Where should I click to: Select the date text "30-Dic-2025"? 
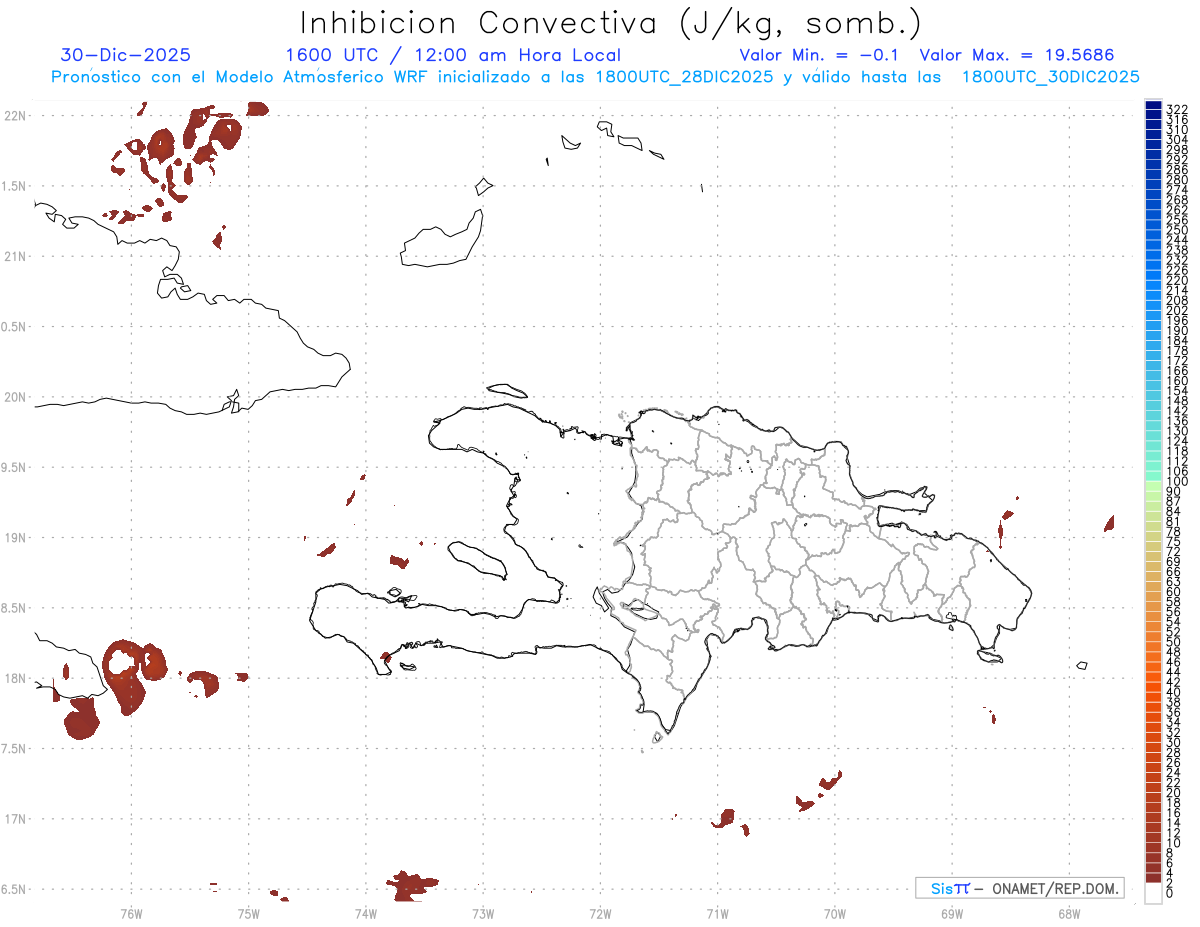125,56
